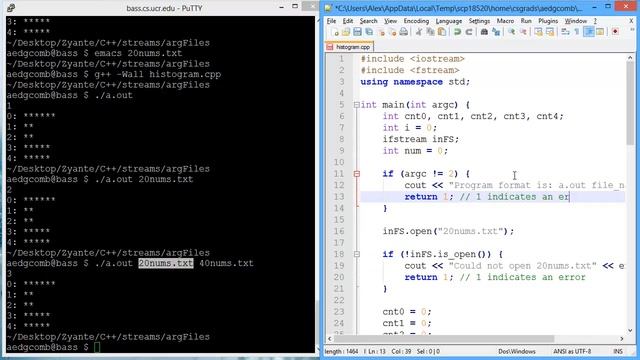This screenshot has width=640, height=360.
Task: Click the highlighted 20nums.txt in PuTTY
Action: (x=166, y=263)
